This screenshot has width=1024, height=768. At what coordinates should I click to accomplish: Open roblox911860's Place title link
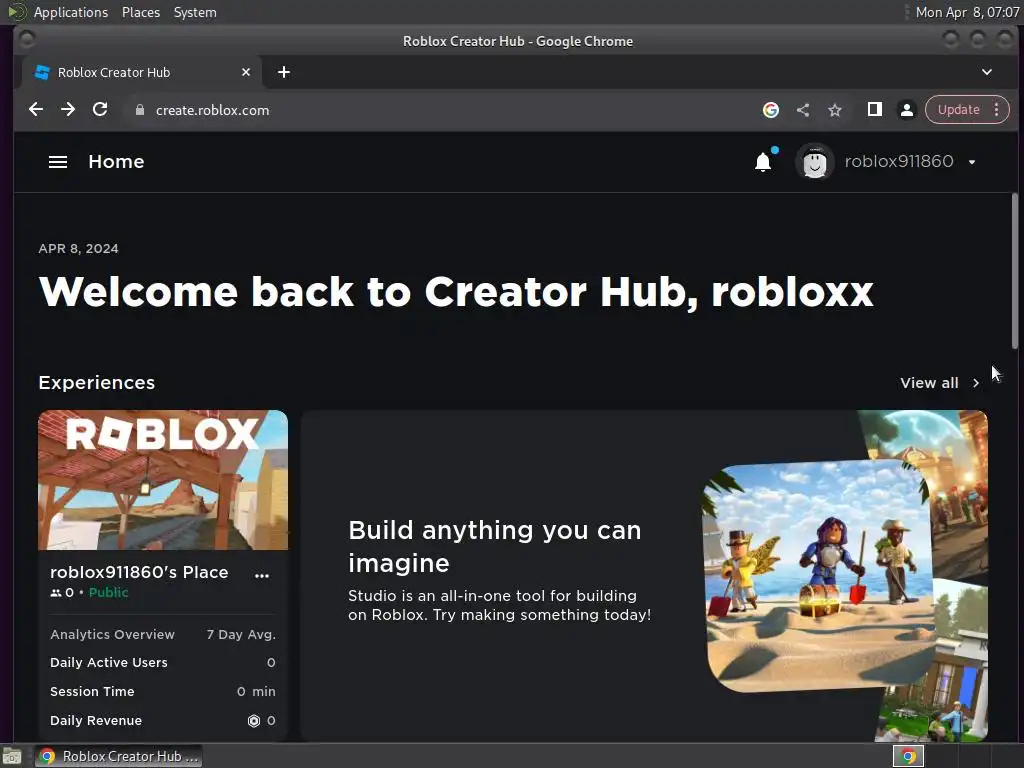pos(139,572)
